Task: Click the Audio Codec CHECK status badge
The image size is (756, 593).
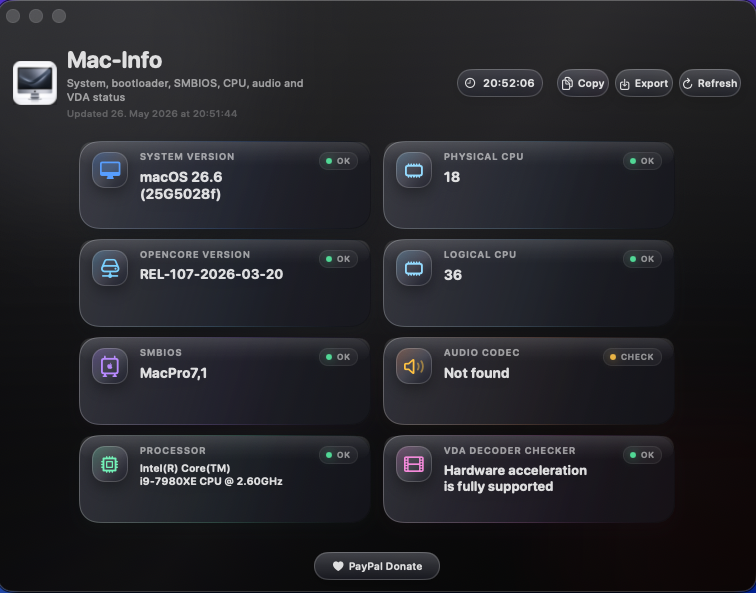Action: coord(632,357)
